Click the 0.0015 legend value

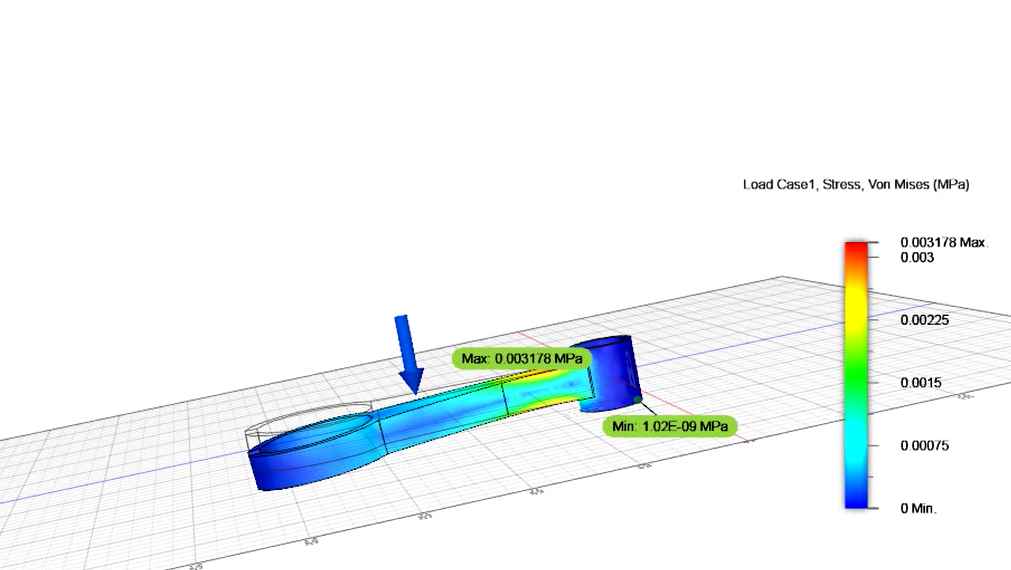[x=921, y=382]
